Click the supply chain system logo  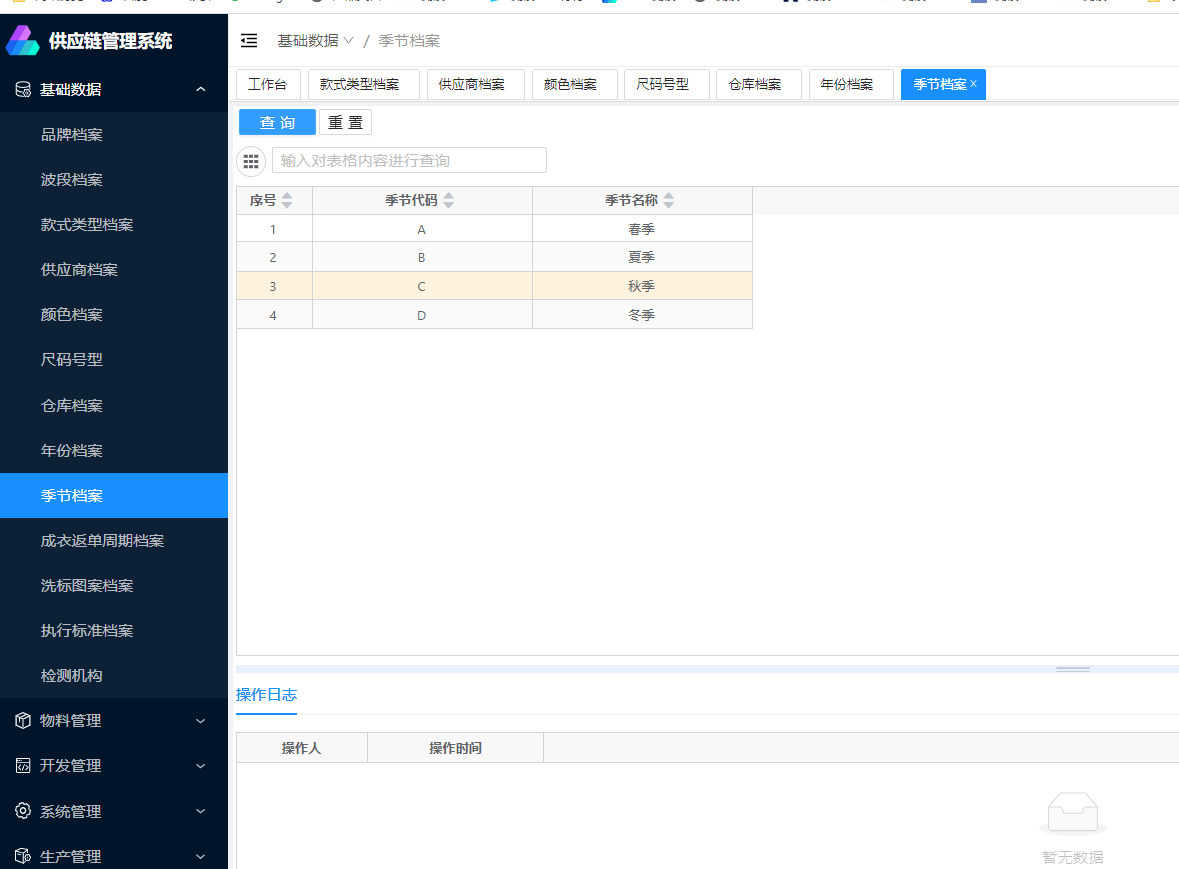point(22,41)
